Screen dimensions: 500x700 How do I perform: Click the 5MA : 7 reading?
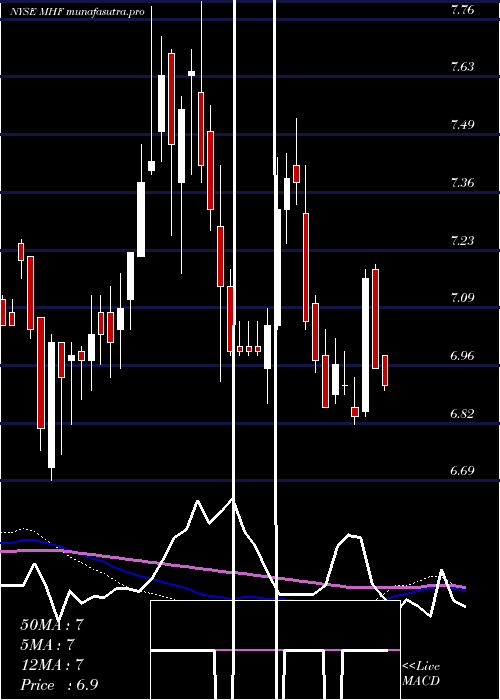point(47,644)
